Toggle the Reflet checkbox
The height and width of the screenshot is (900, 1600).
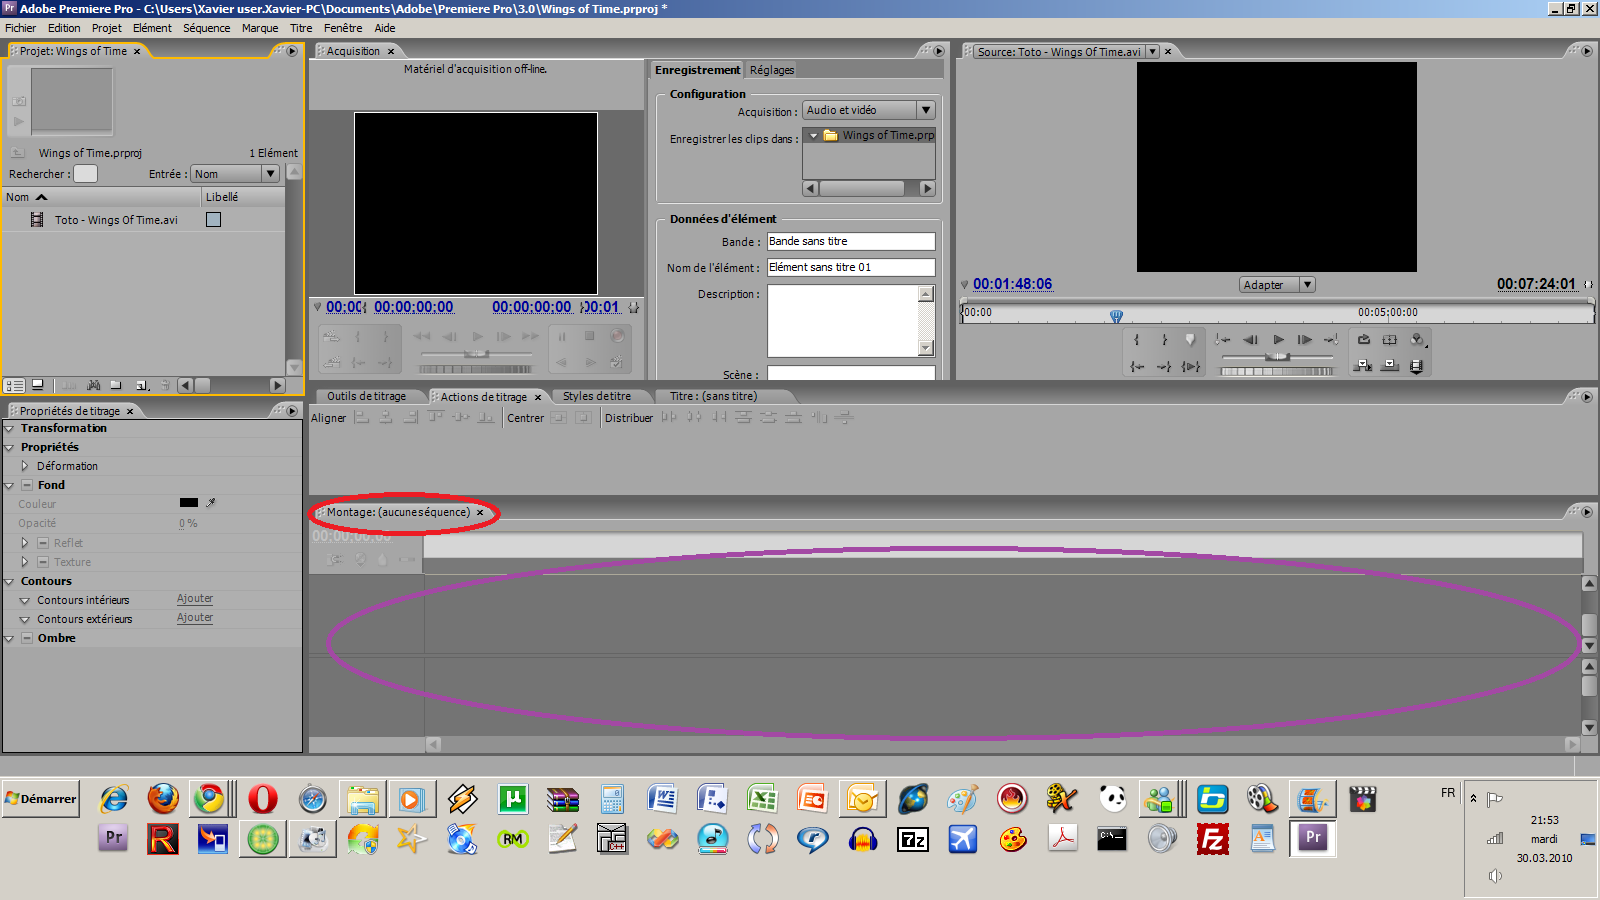(43, 543)
